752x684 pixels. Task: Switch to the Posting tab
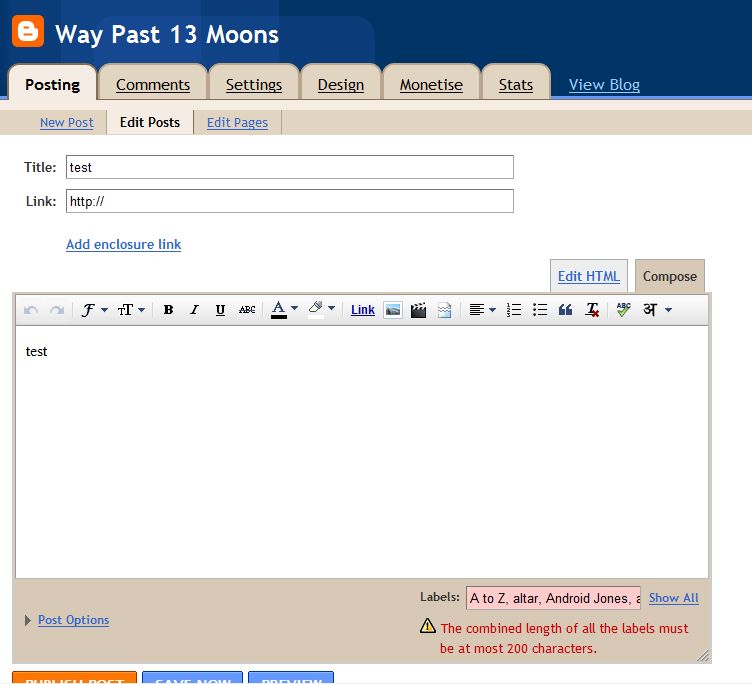click(52, 84)
